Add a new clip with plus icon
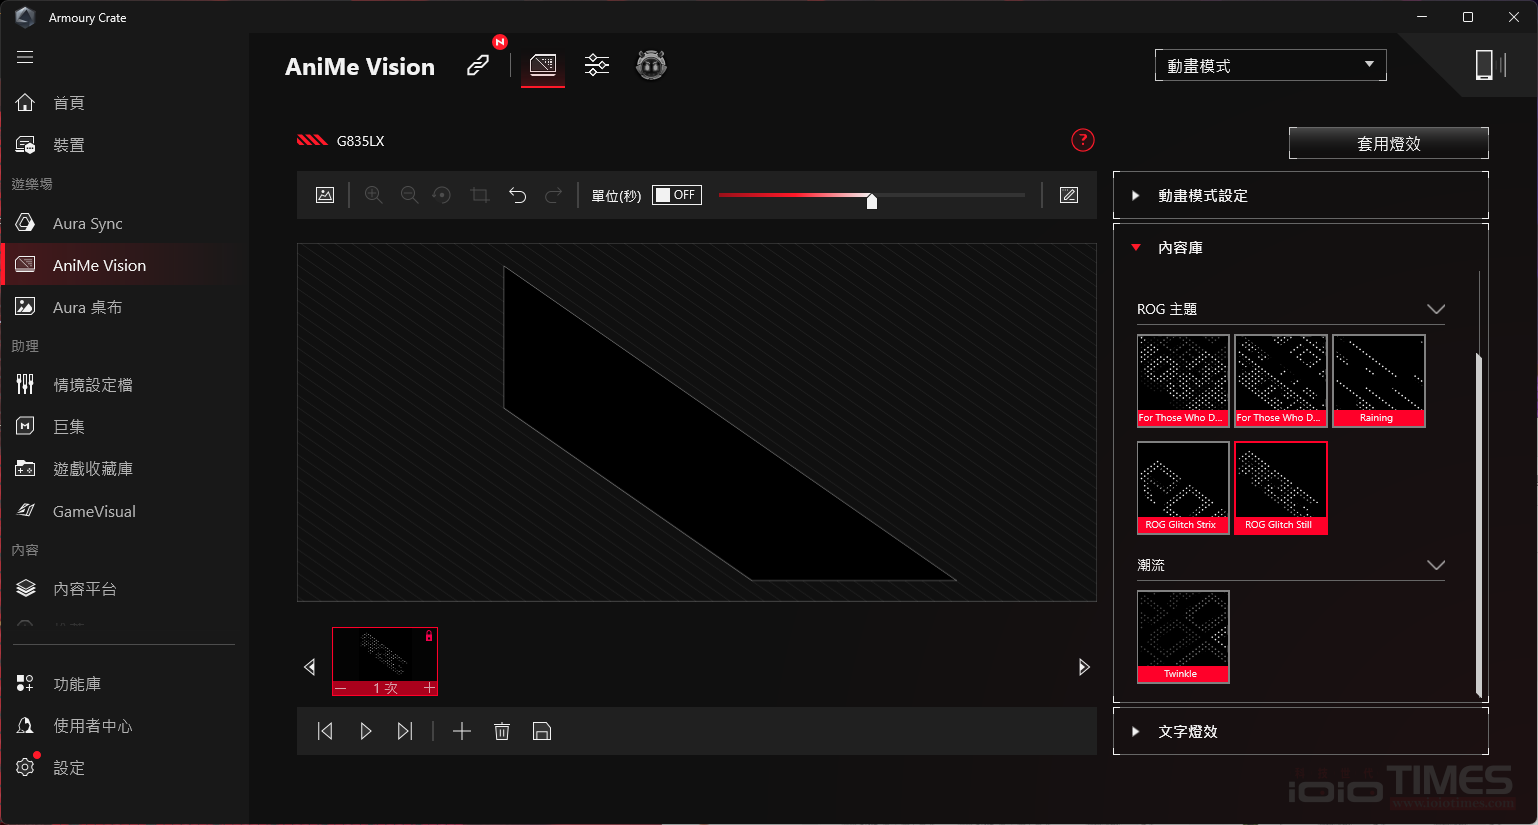1538x825 pixels. [x=462, y=731]
